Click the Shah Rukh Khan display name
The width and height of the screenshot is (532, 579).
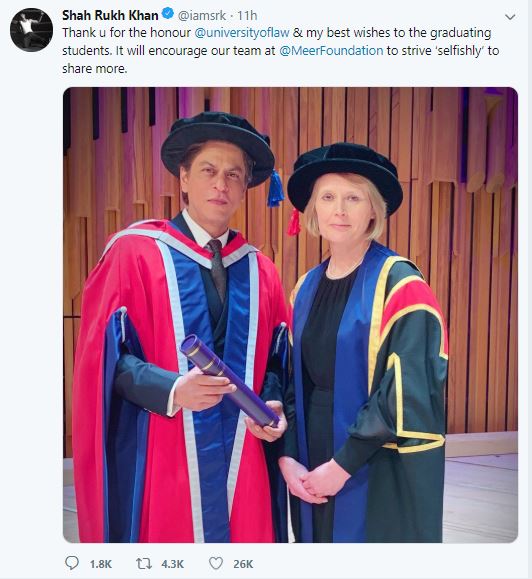pyautogui.click(x=110, y=15)
